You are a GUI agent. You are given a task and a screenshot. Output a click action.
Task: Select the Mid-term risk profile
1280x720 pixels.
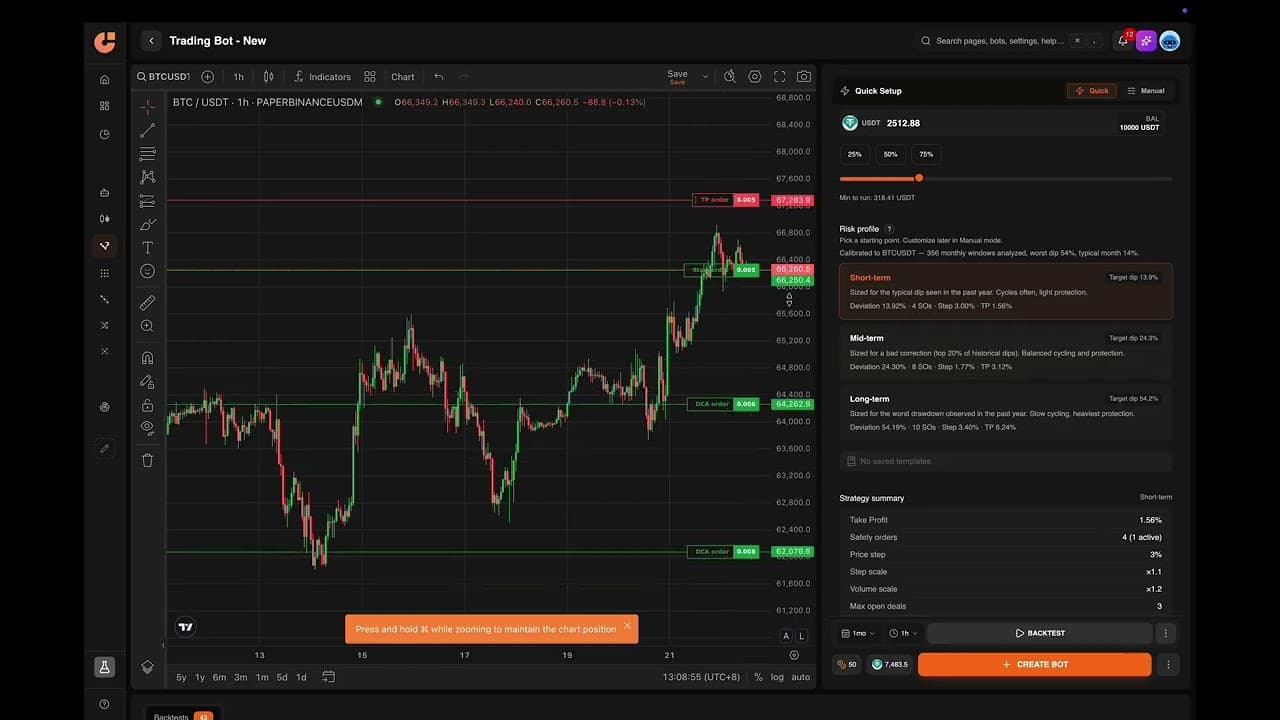pos(1005,352)
